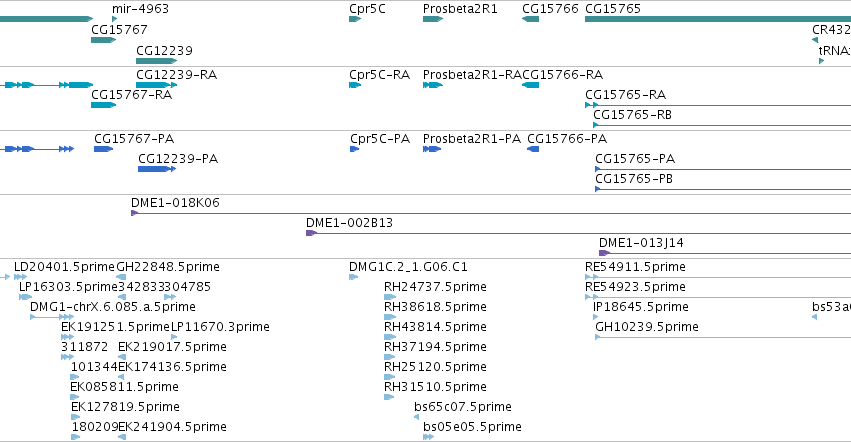Click the GH10239.5prime EST feature
851x442 pixels.
pyautogui.click(x=723, y=337)
